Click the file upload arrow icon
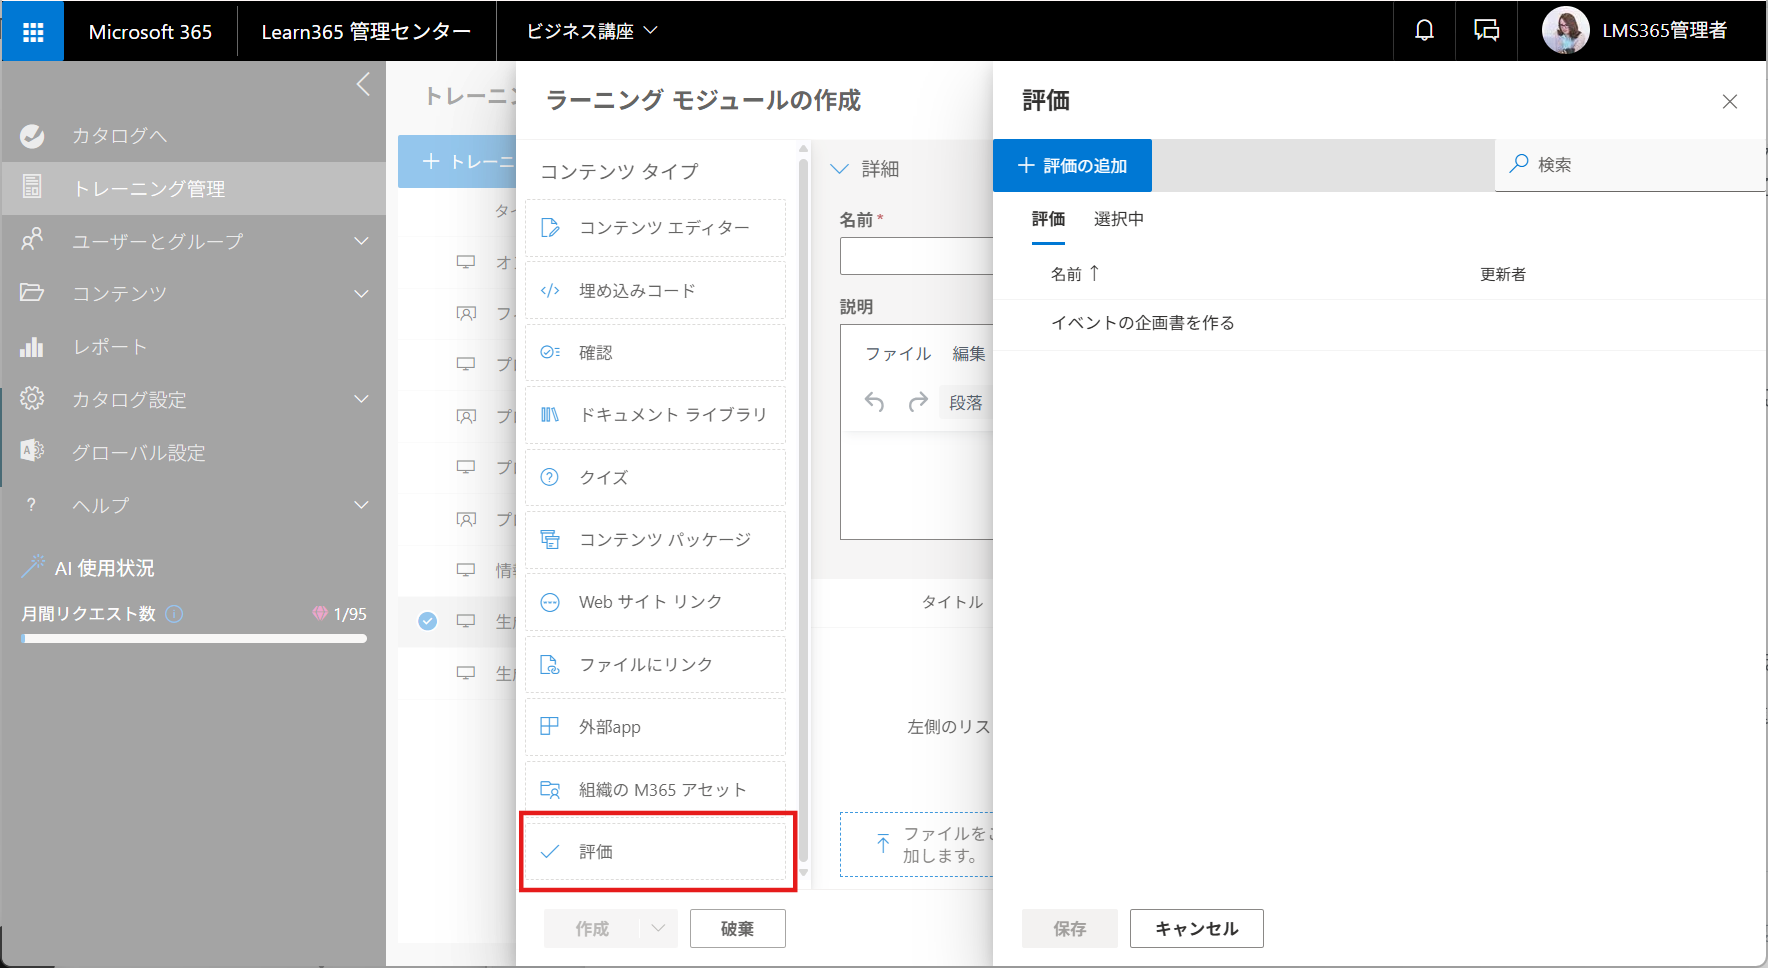1768x968 pixels. pos(883,843)
